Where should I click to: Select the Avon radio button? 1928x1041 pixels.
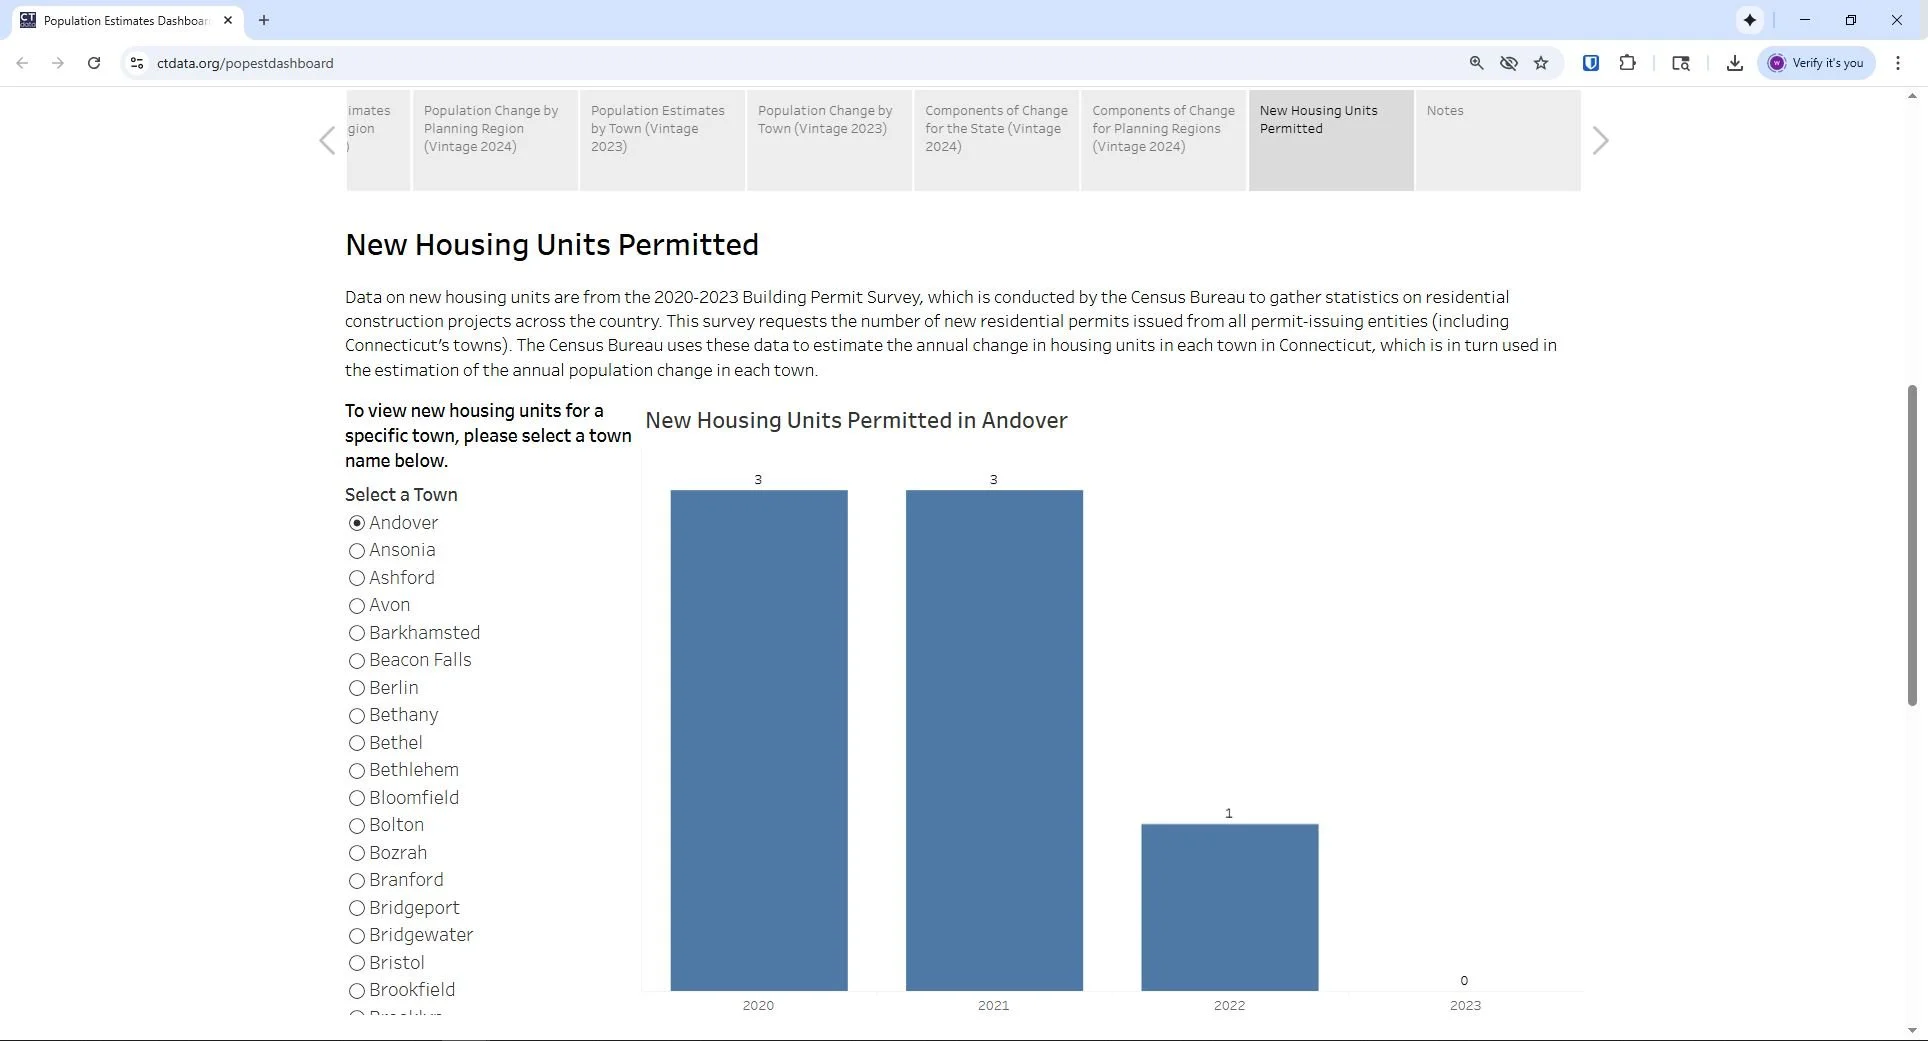coord(356,606)
